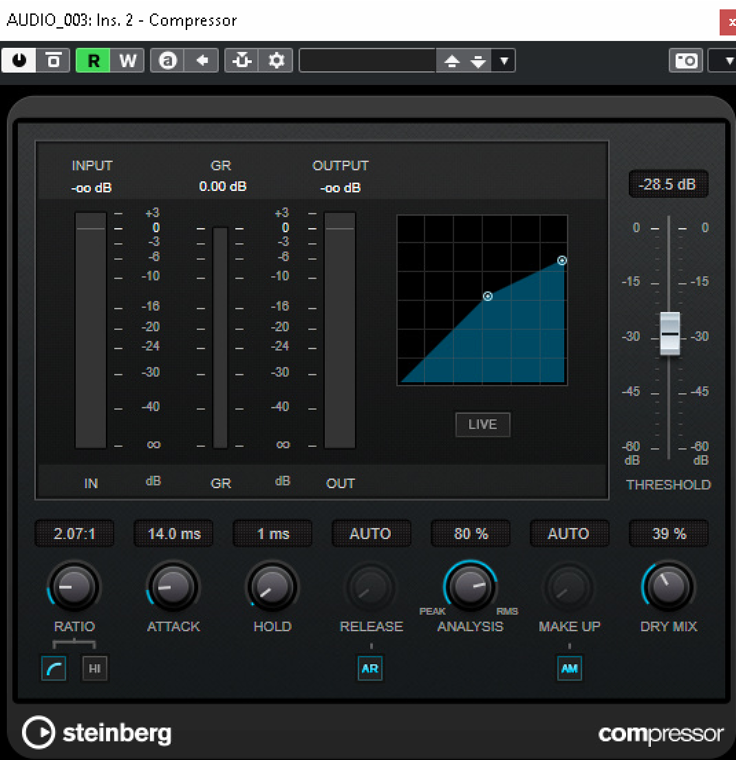Image resolution: width=736 pixels, height=760 pixels.
Task: Load previous preset with up arrow
Action: tap(451, 61)
